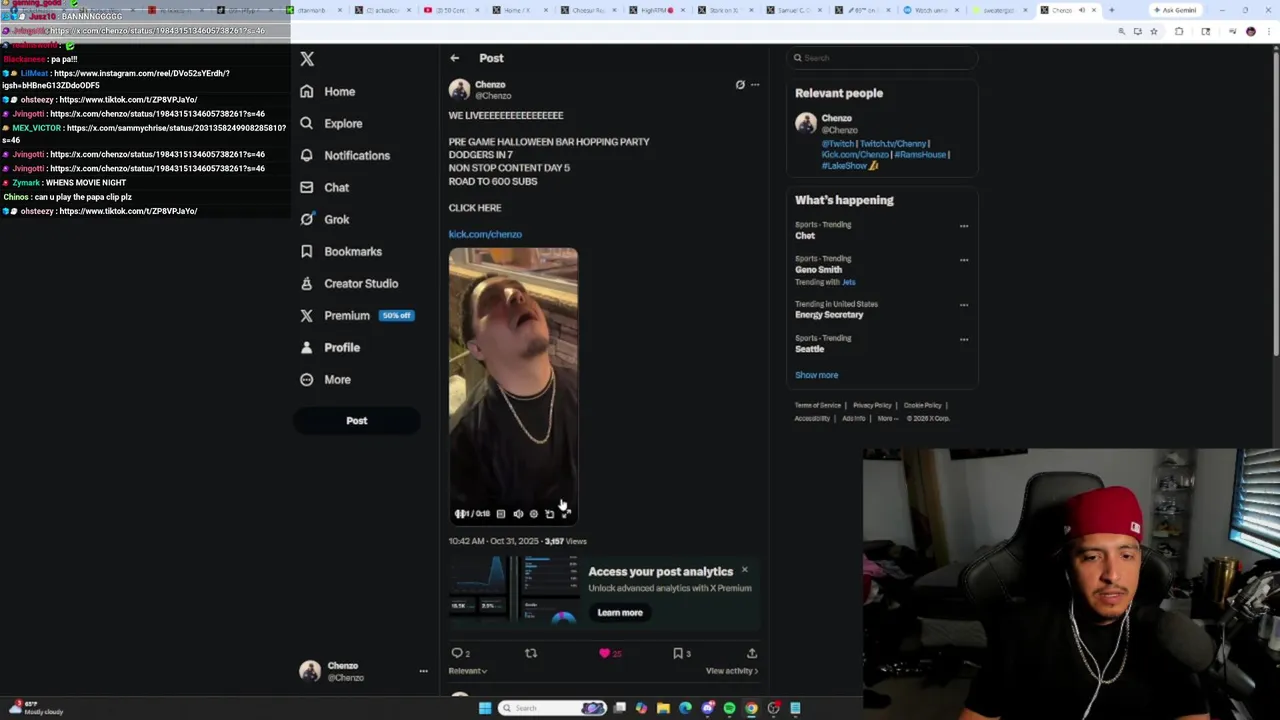Open the Cookie Policy link
Image resolution: width=1280 pixels, height=720 pixels.
pos(922,405)
